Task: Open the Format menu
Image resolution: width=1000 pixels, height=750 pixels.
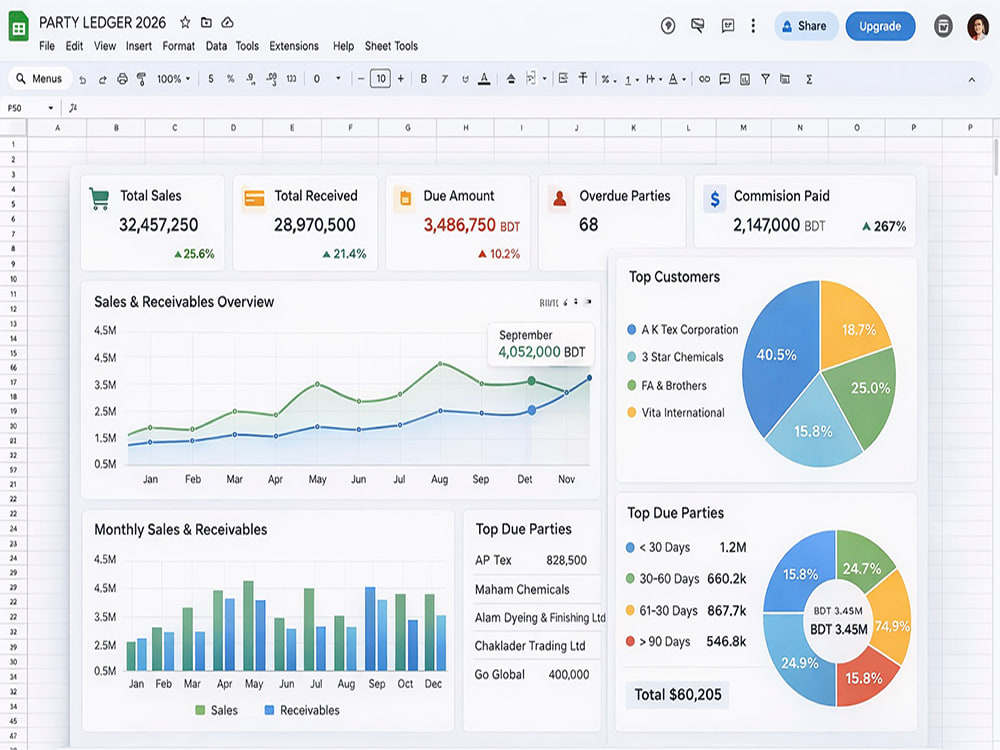Action: (x=179, y=46)
